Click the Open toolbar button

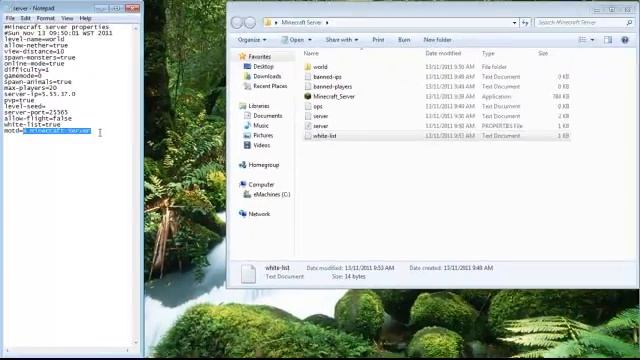pyautogui.click(x=293, y=40)
